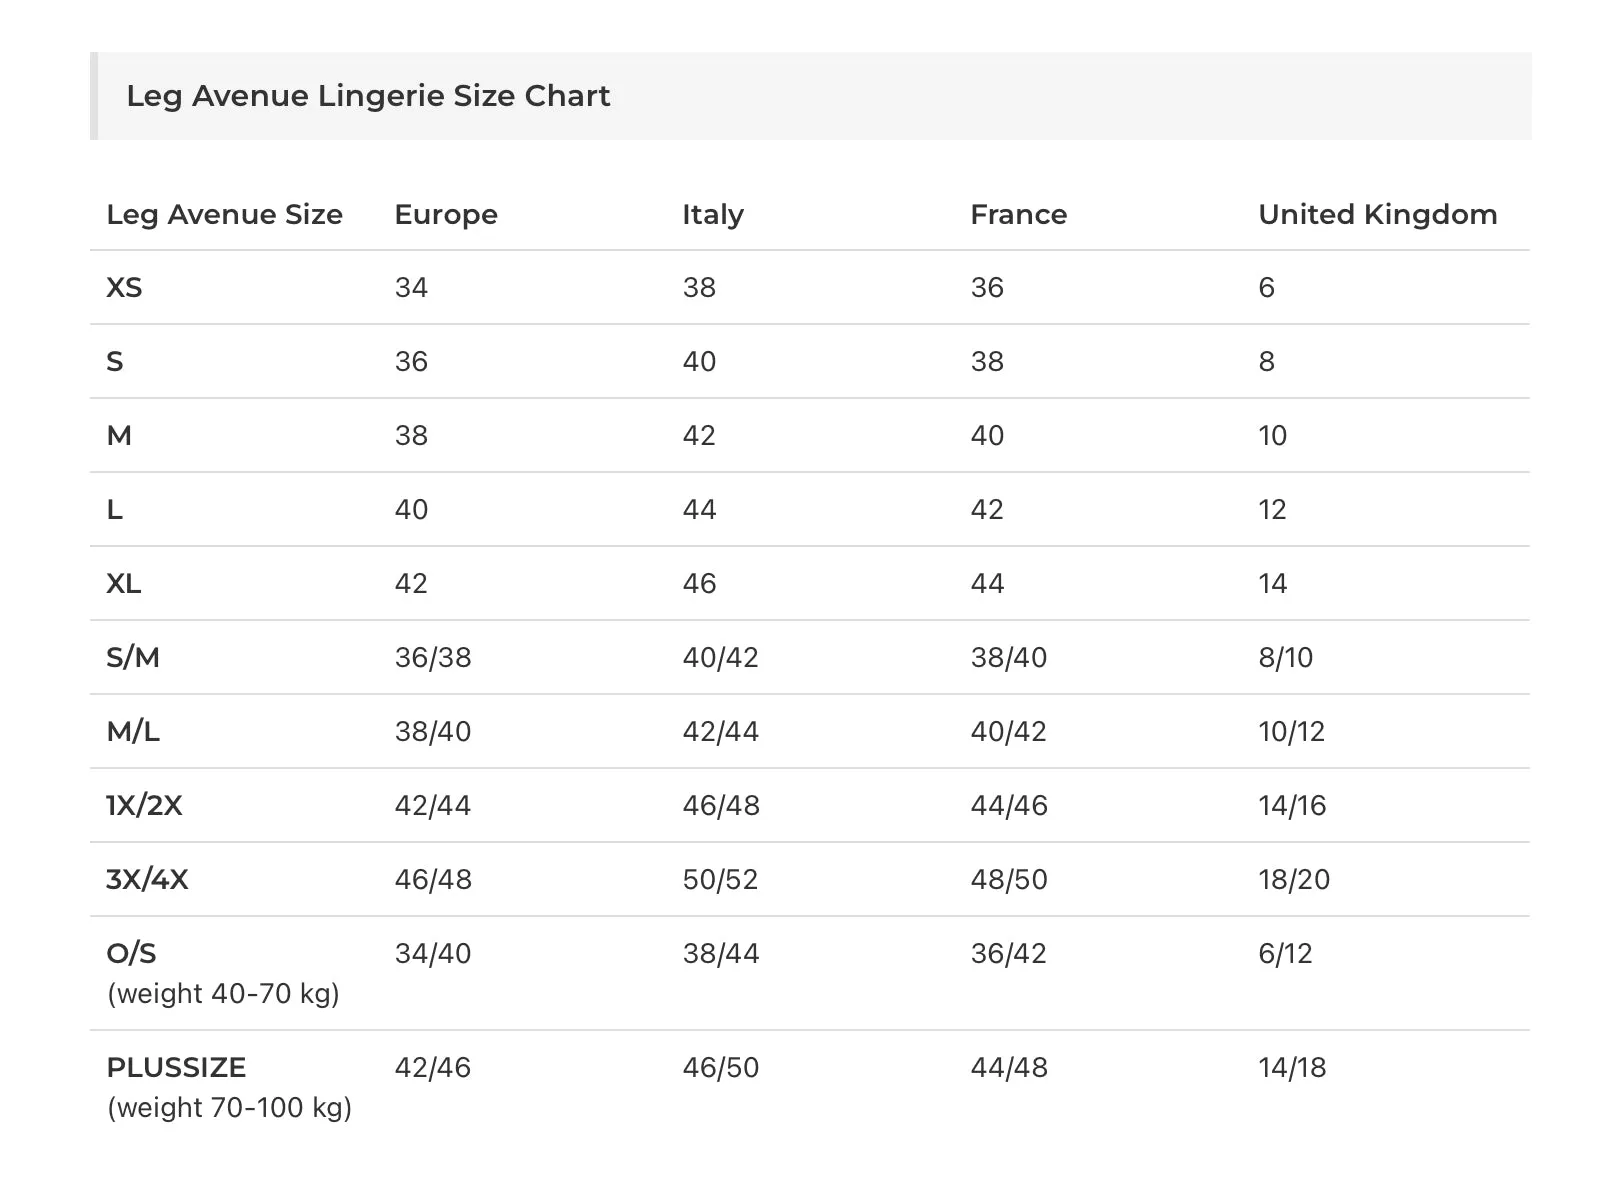The image size is (1620, 1179).
Task: Click Italy value 44 in L row
Action: coord(699,510)
